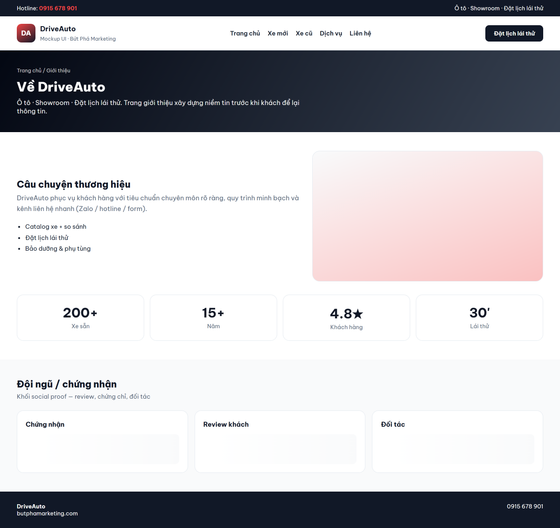Call hotline number 0915 678 901 in top bar

pos(58,8)
